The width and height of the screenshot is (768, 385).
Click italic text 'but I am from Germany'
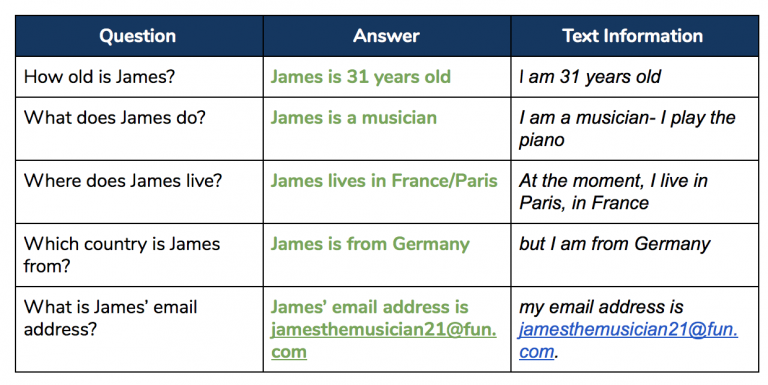point(615,244)
